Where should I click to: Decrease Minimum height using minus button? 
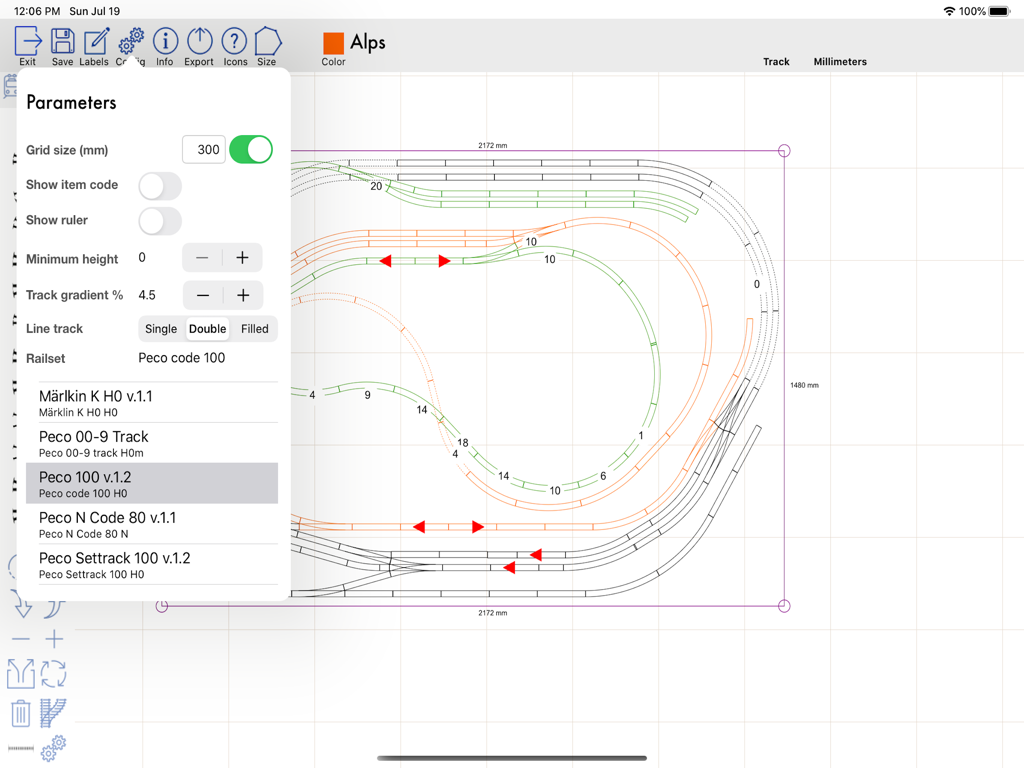click(201, 257)
